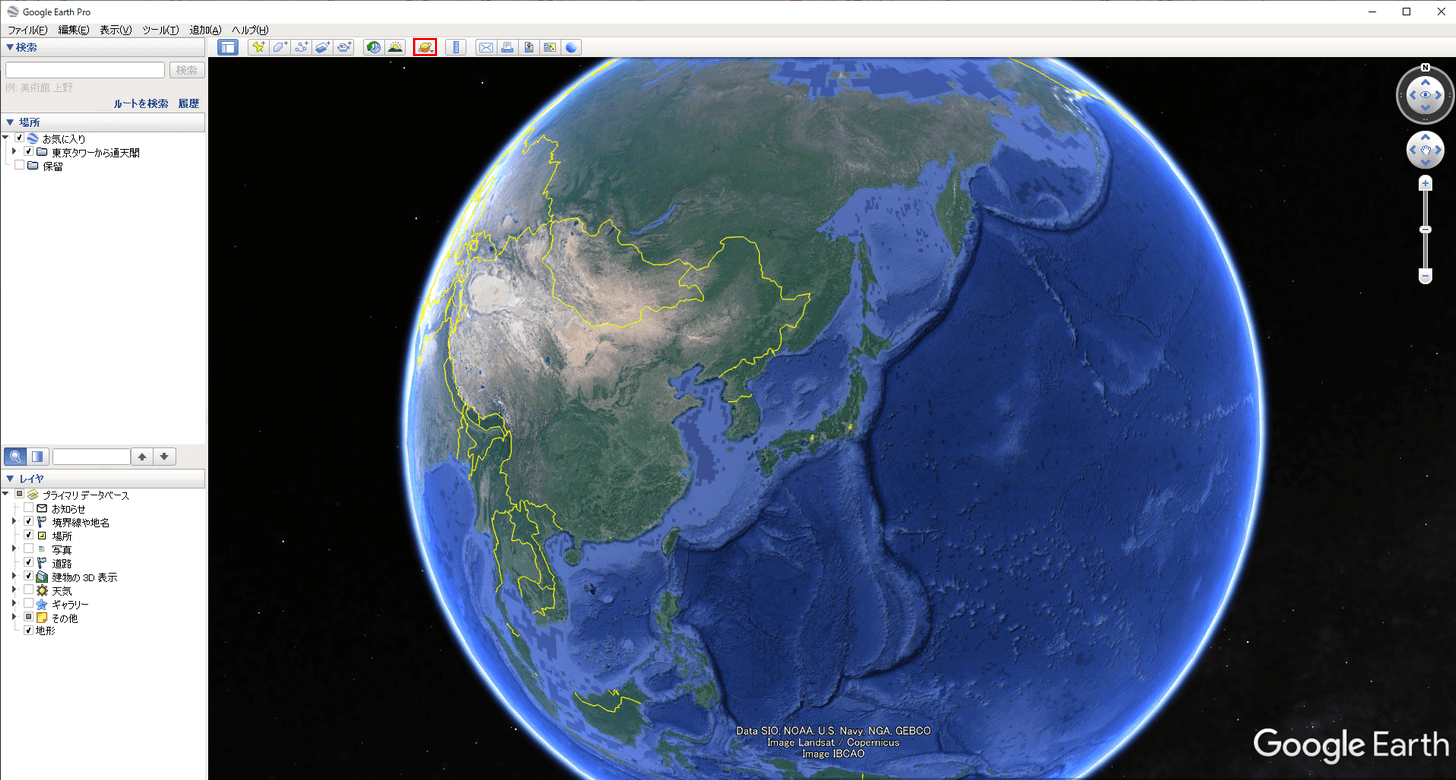Image resolution: width=1456 pixels, height=780 pixels.
Task: Check the 保留 checkbox
Action: coord(19,166)
